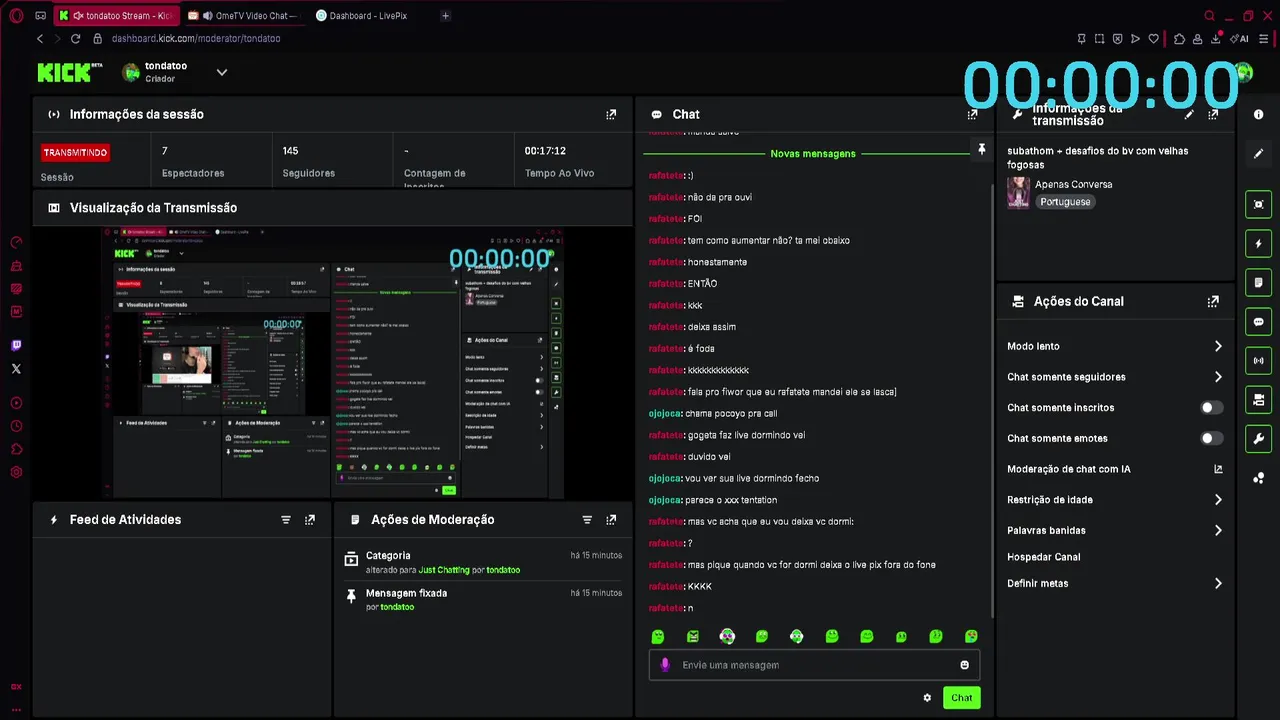The image size is (1280, 720).
Task: Enable Chat somente inscritos switch
Action: [1211, 408]
